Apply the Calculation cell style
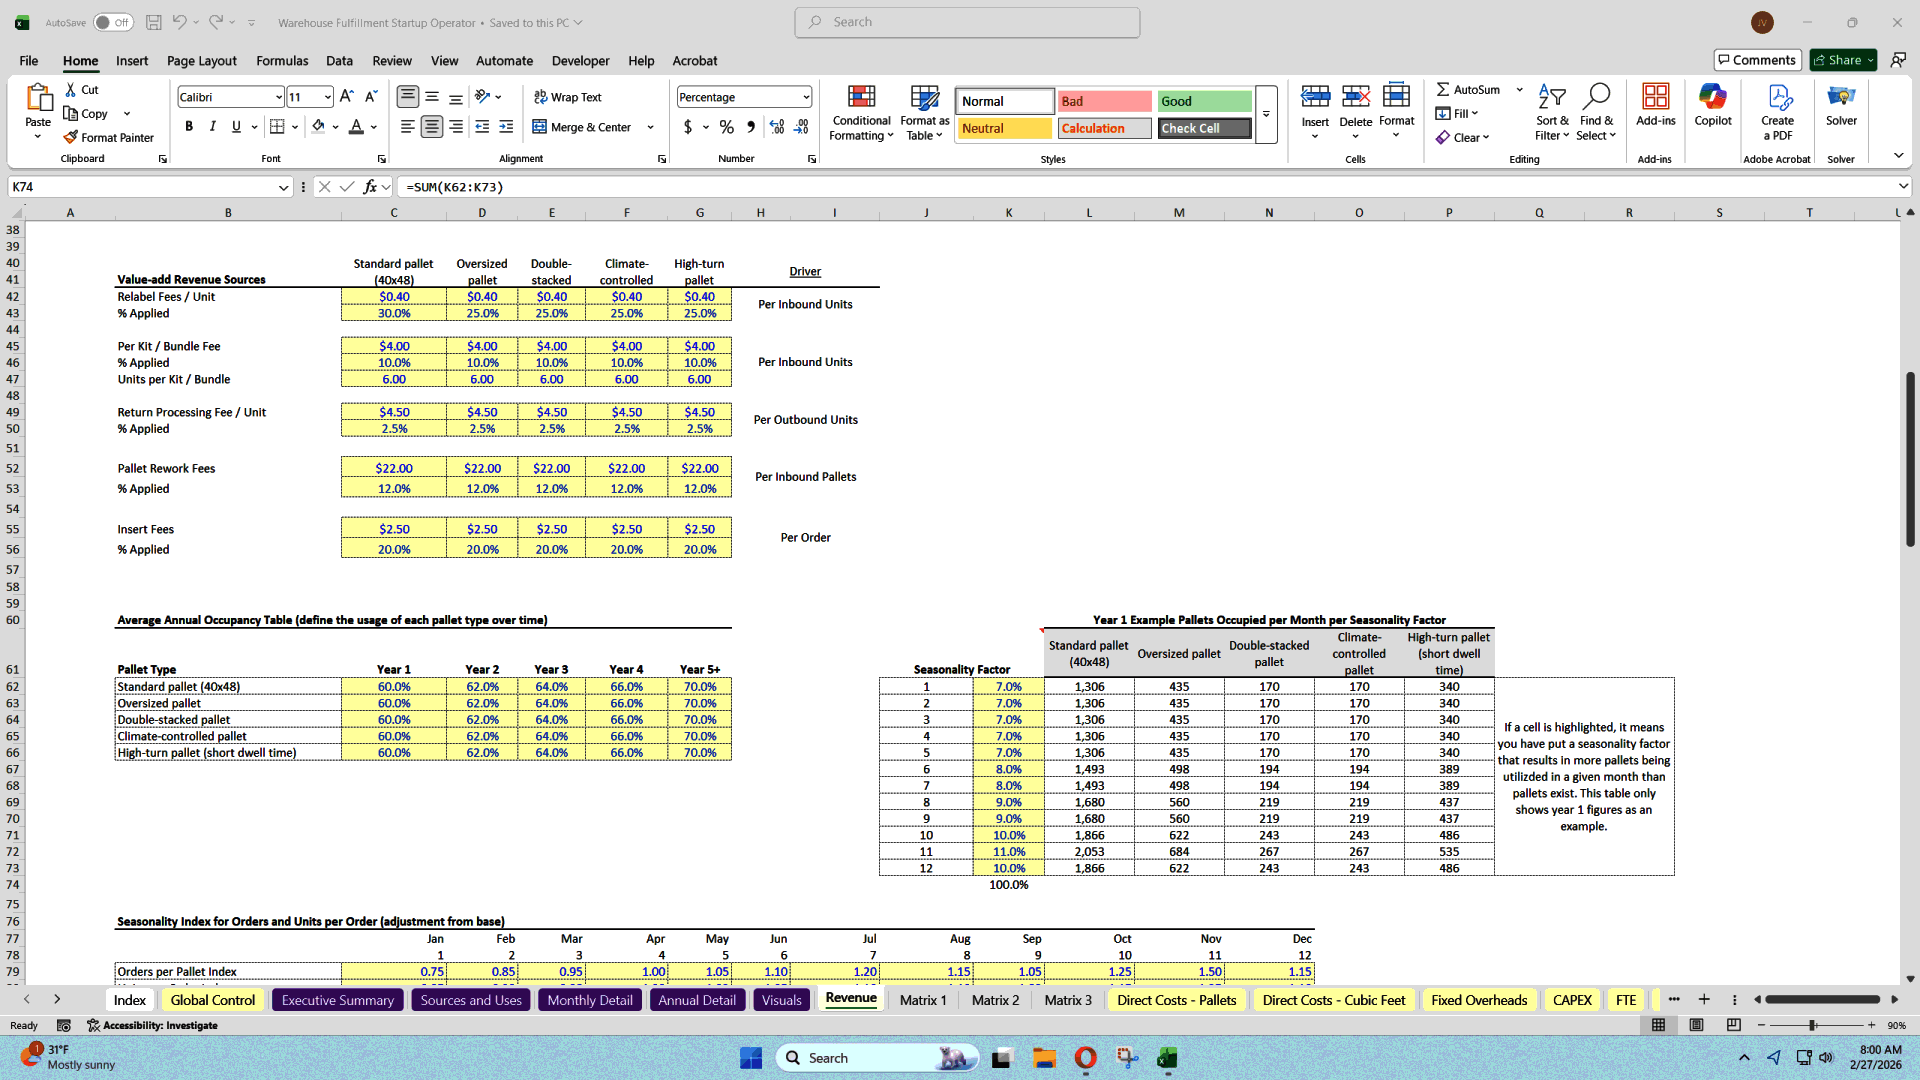 [1103, 128]
